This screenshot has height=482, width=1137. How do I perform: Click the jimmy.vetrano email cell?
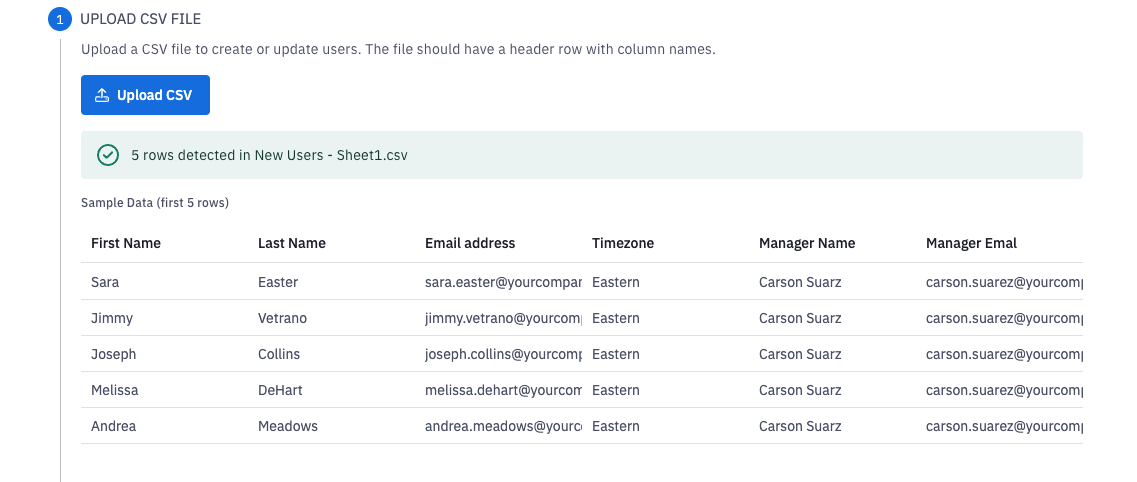point(503,318)
